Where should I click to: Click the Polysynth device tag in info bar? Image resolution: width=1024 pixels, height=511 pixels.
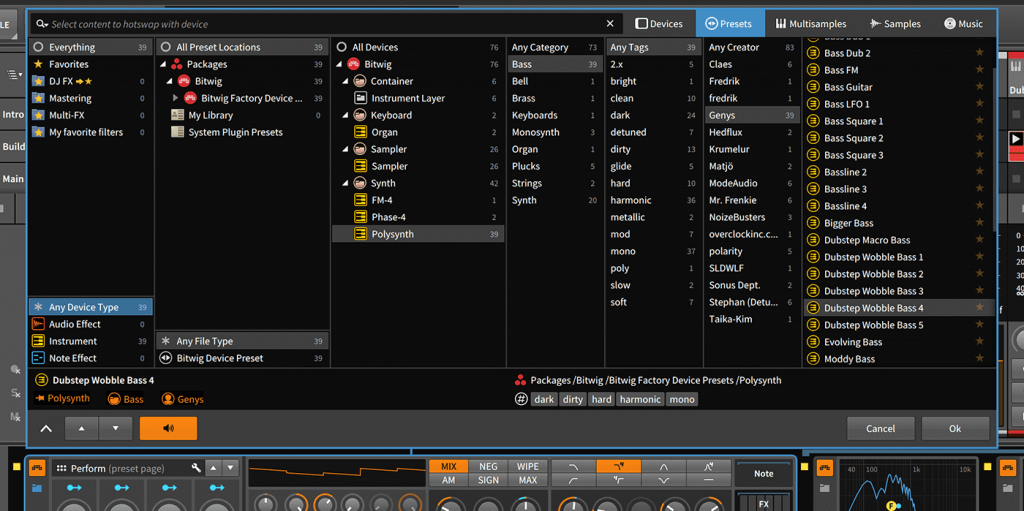pyautogui.click(x=63, y=399)
